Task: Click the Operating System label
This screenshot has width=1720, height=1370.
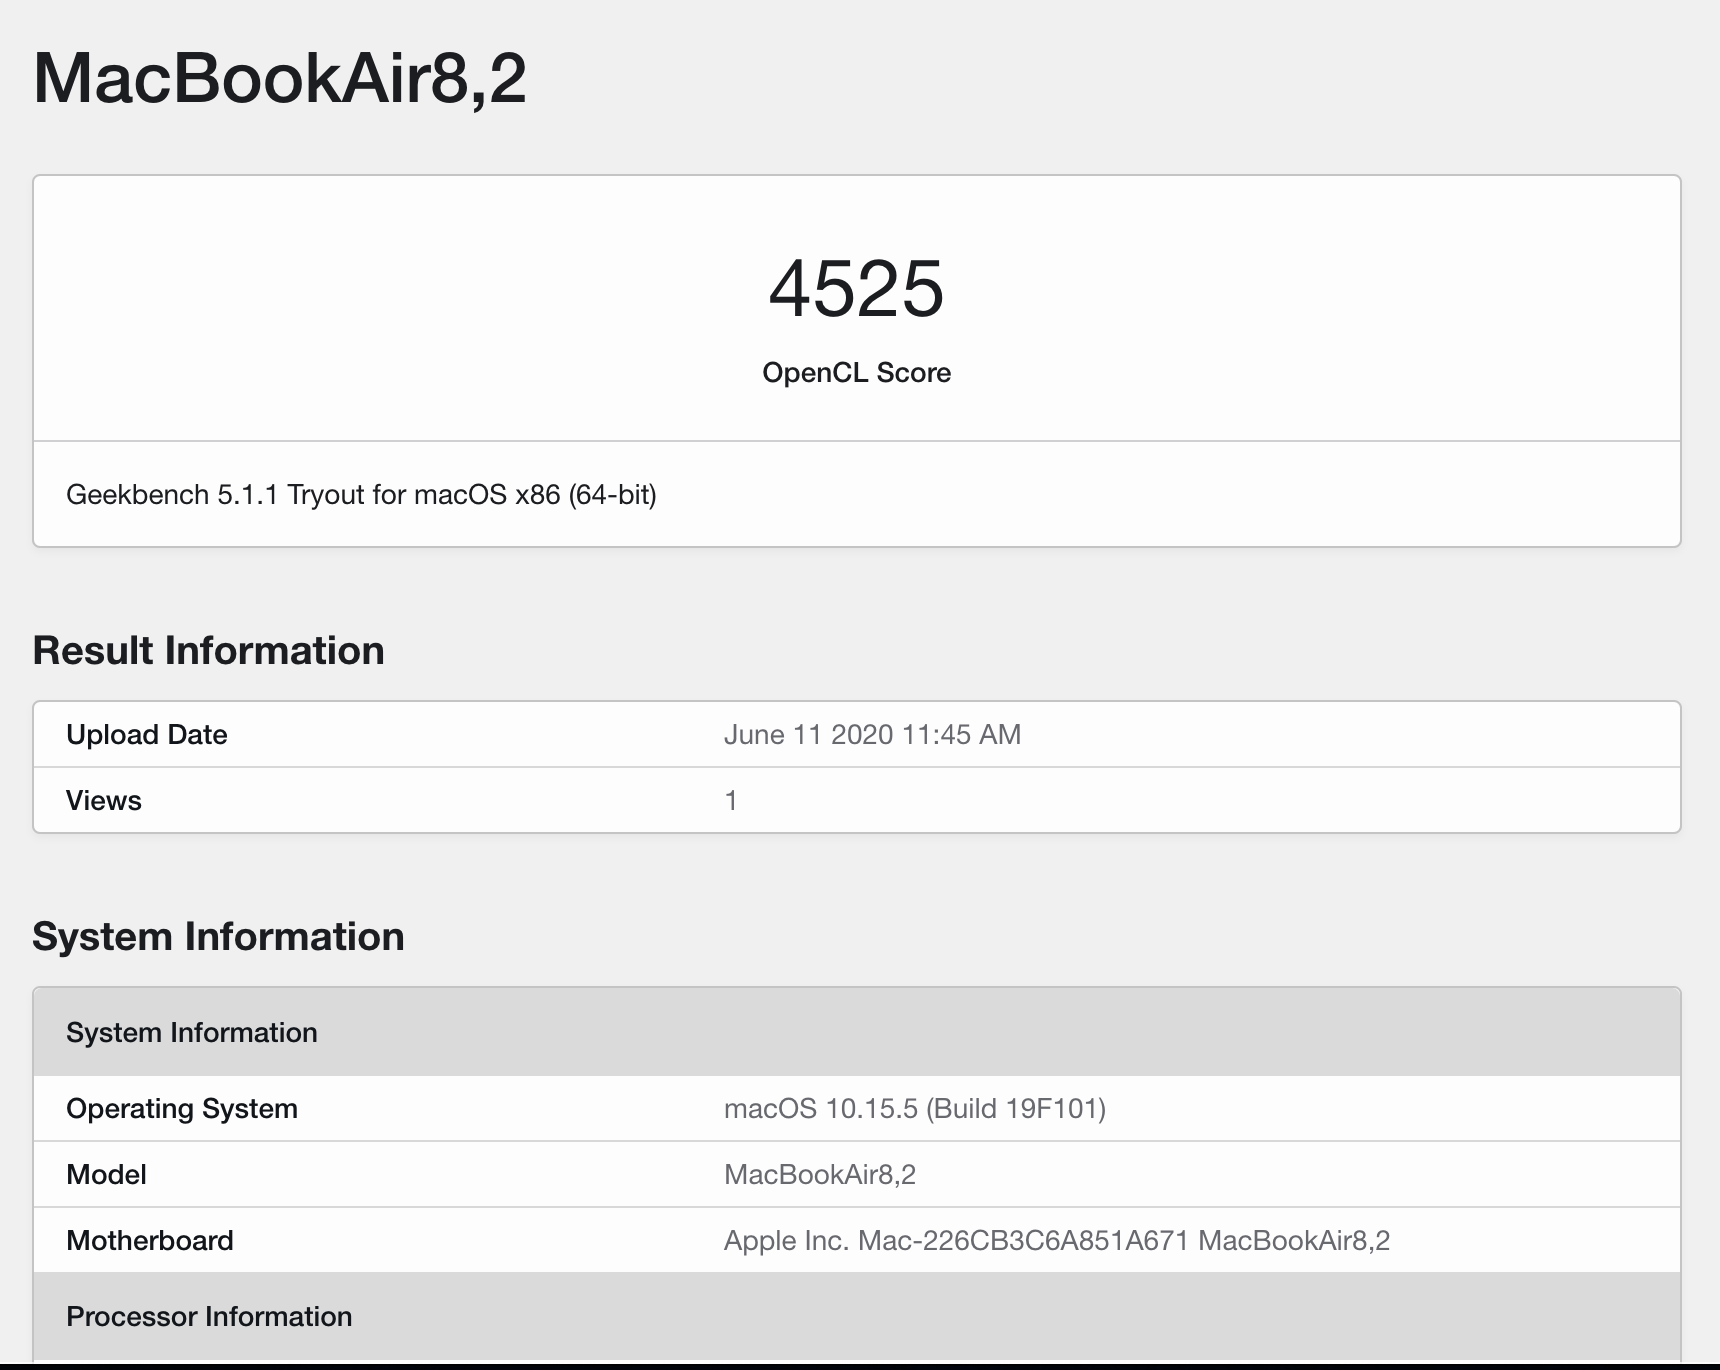Action: [x=182, y=1109]
